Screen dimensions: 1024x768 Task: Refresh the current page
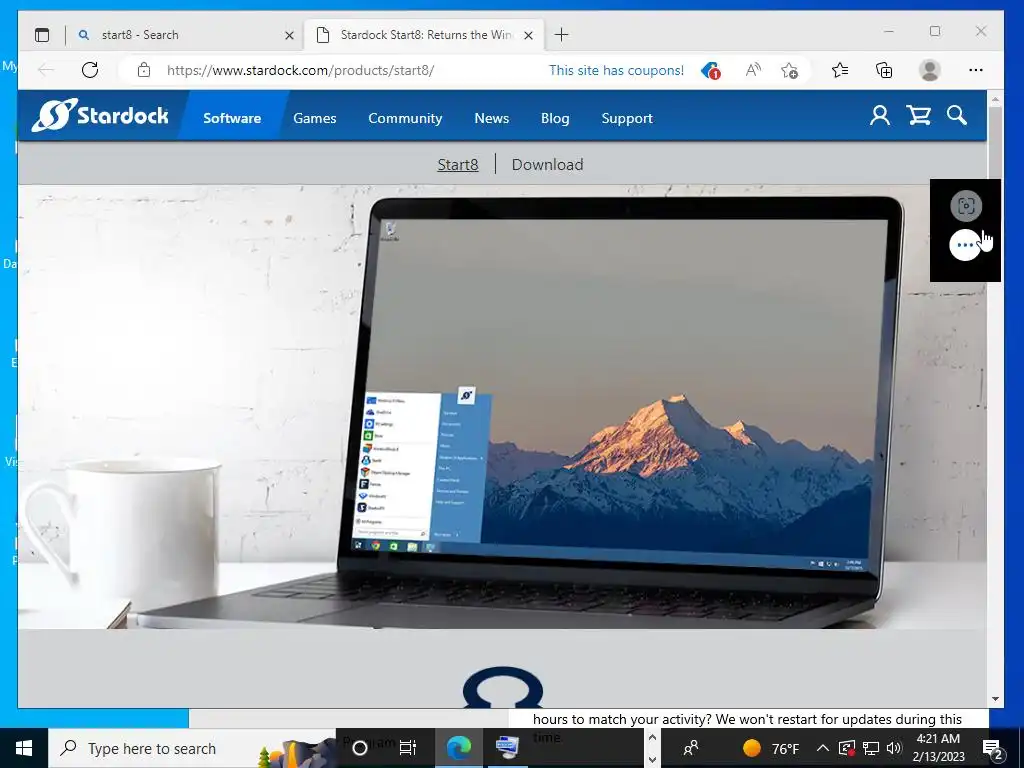point(90,70)
